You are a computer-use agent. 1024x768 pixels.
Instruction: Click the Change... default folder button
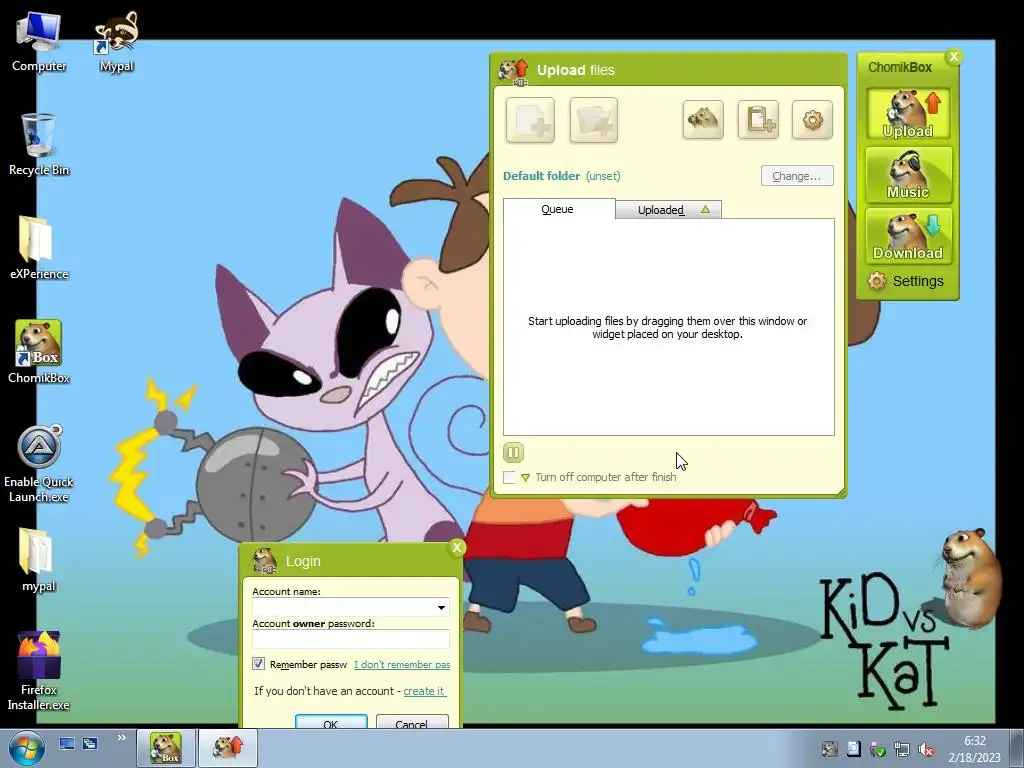click(x=797, y=176)
